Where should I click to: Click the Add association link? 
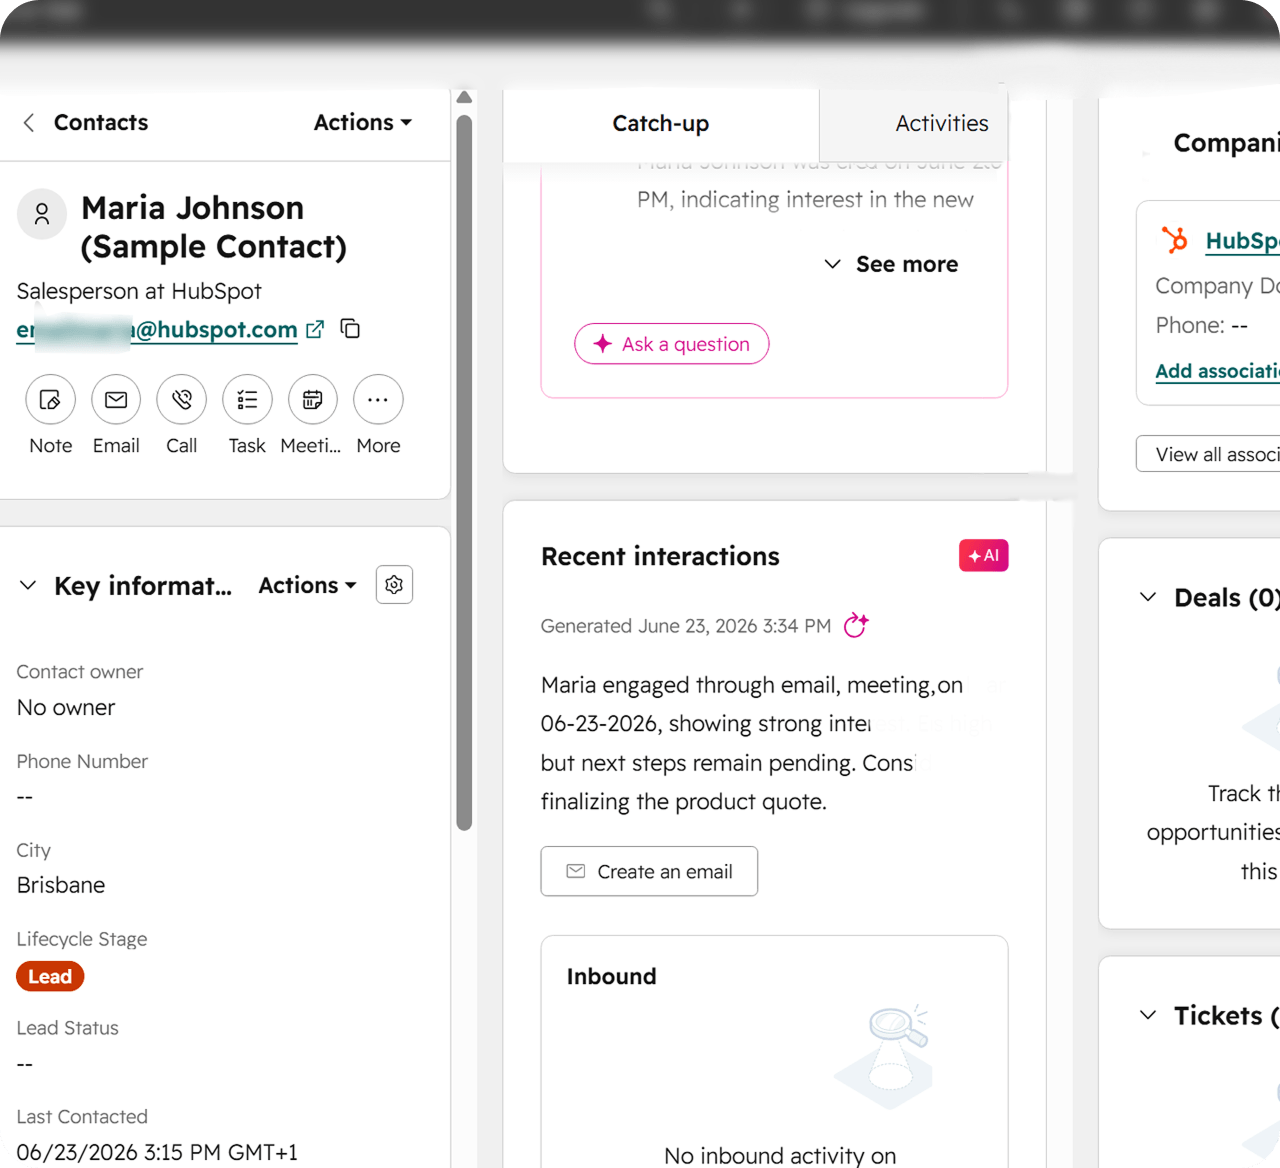point(1217,371)
